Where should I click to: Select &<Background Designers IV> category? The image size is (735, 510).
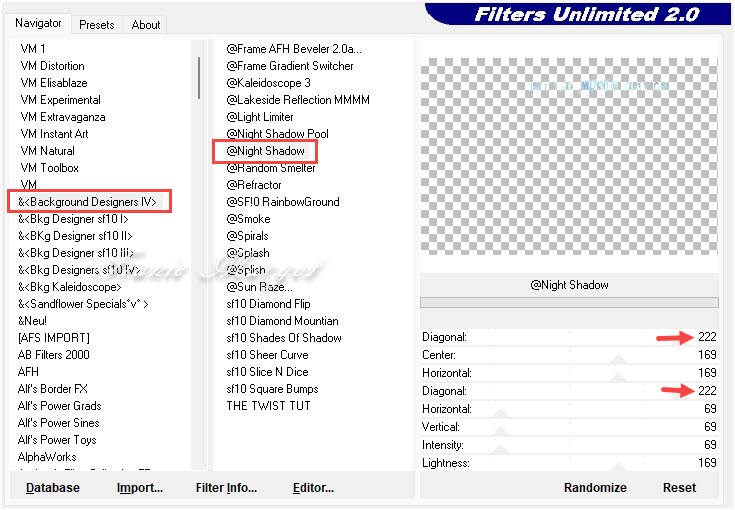click(x=87, y=202)
